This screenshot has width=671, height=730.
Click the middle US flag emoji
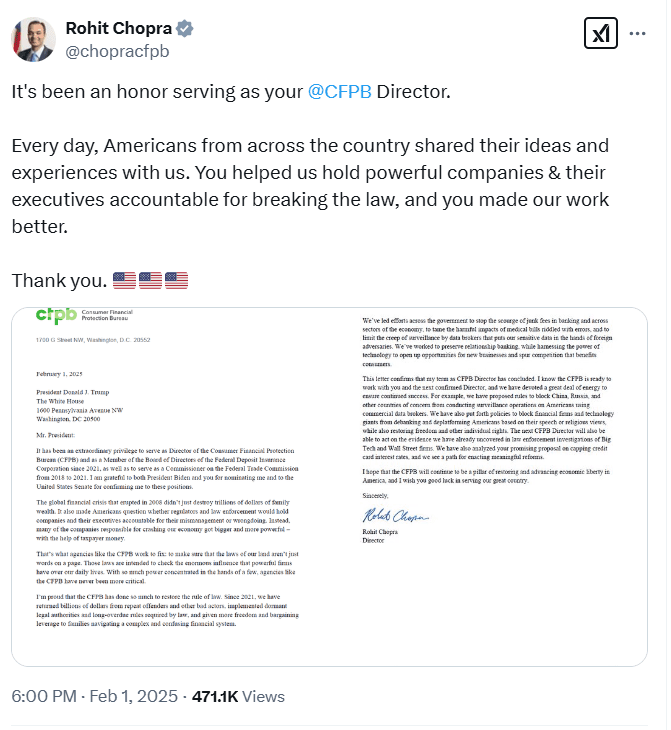tap(150, 281)
